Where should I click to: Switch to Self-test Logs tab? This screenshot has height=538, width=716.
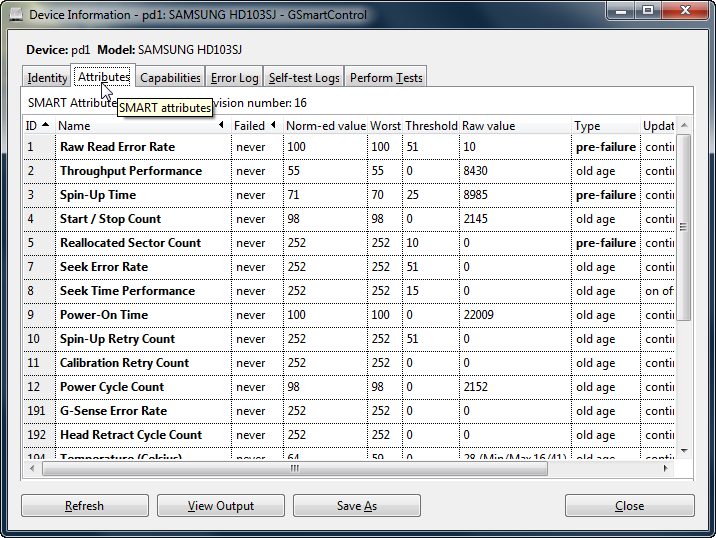click(304, 77)
